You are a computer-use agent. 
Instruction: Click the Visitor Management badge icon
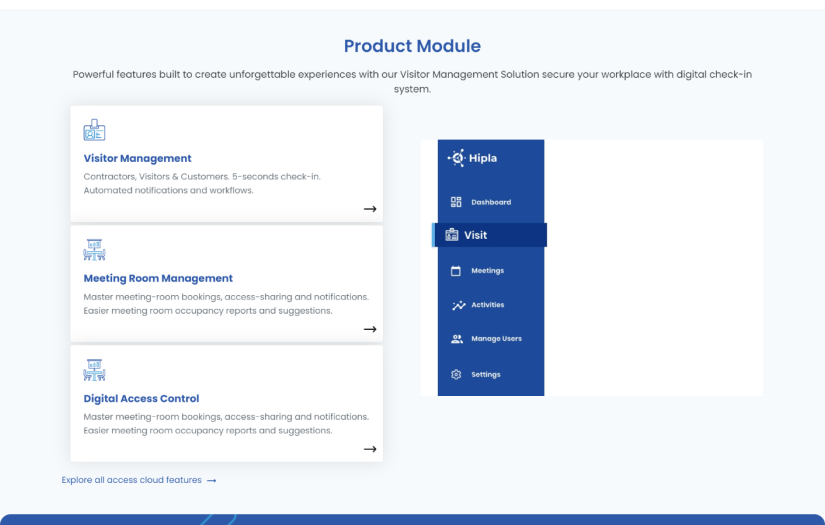point(94,130)
